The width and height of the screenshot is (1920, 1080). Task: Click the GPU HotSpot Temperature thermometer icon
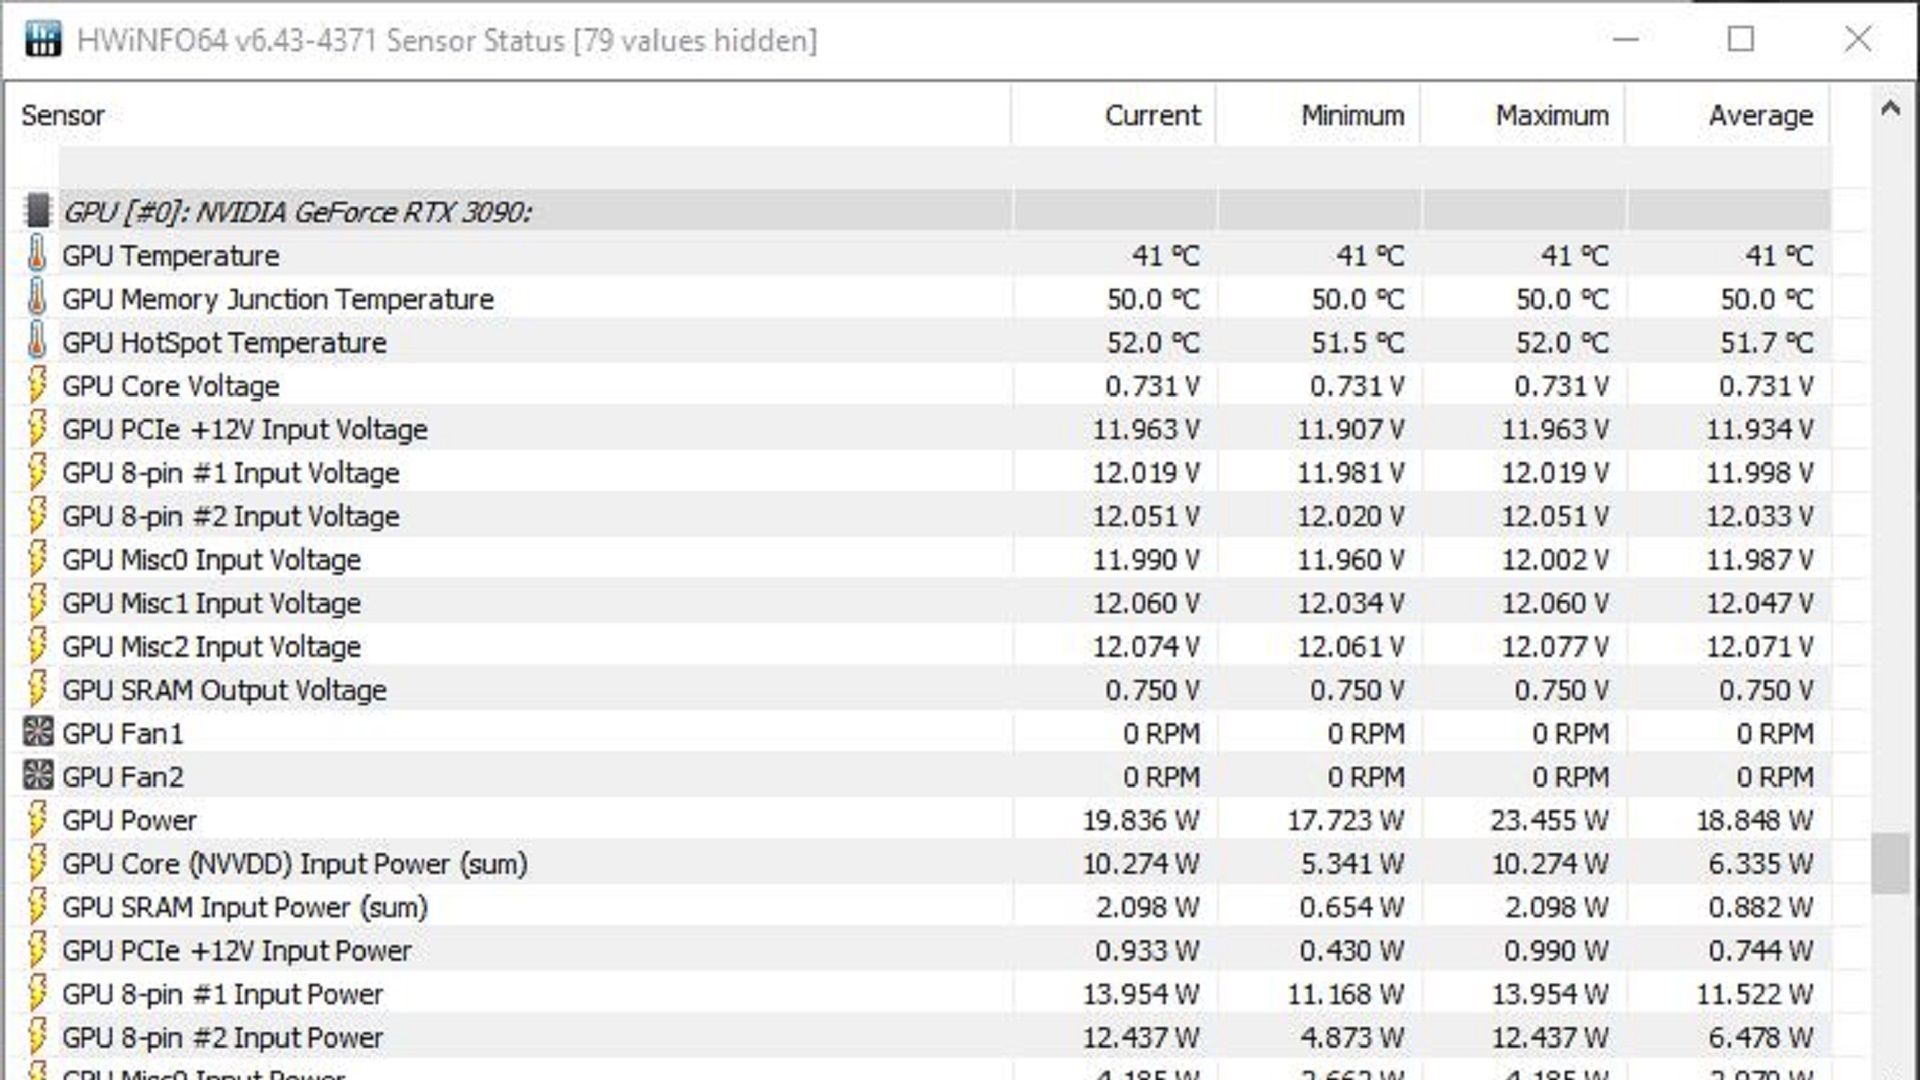click(x=37, y=342)
